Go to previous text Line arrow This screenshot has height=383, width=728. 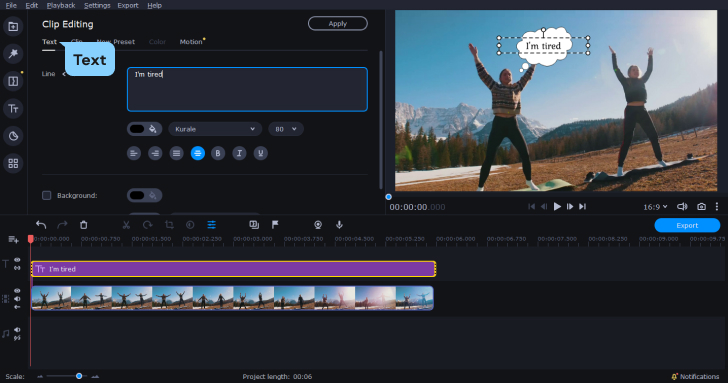click(x=64, y=74)
